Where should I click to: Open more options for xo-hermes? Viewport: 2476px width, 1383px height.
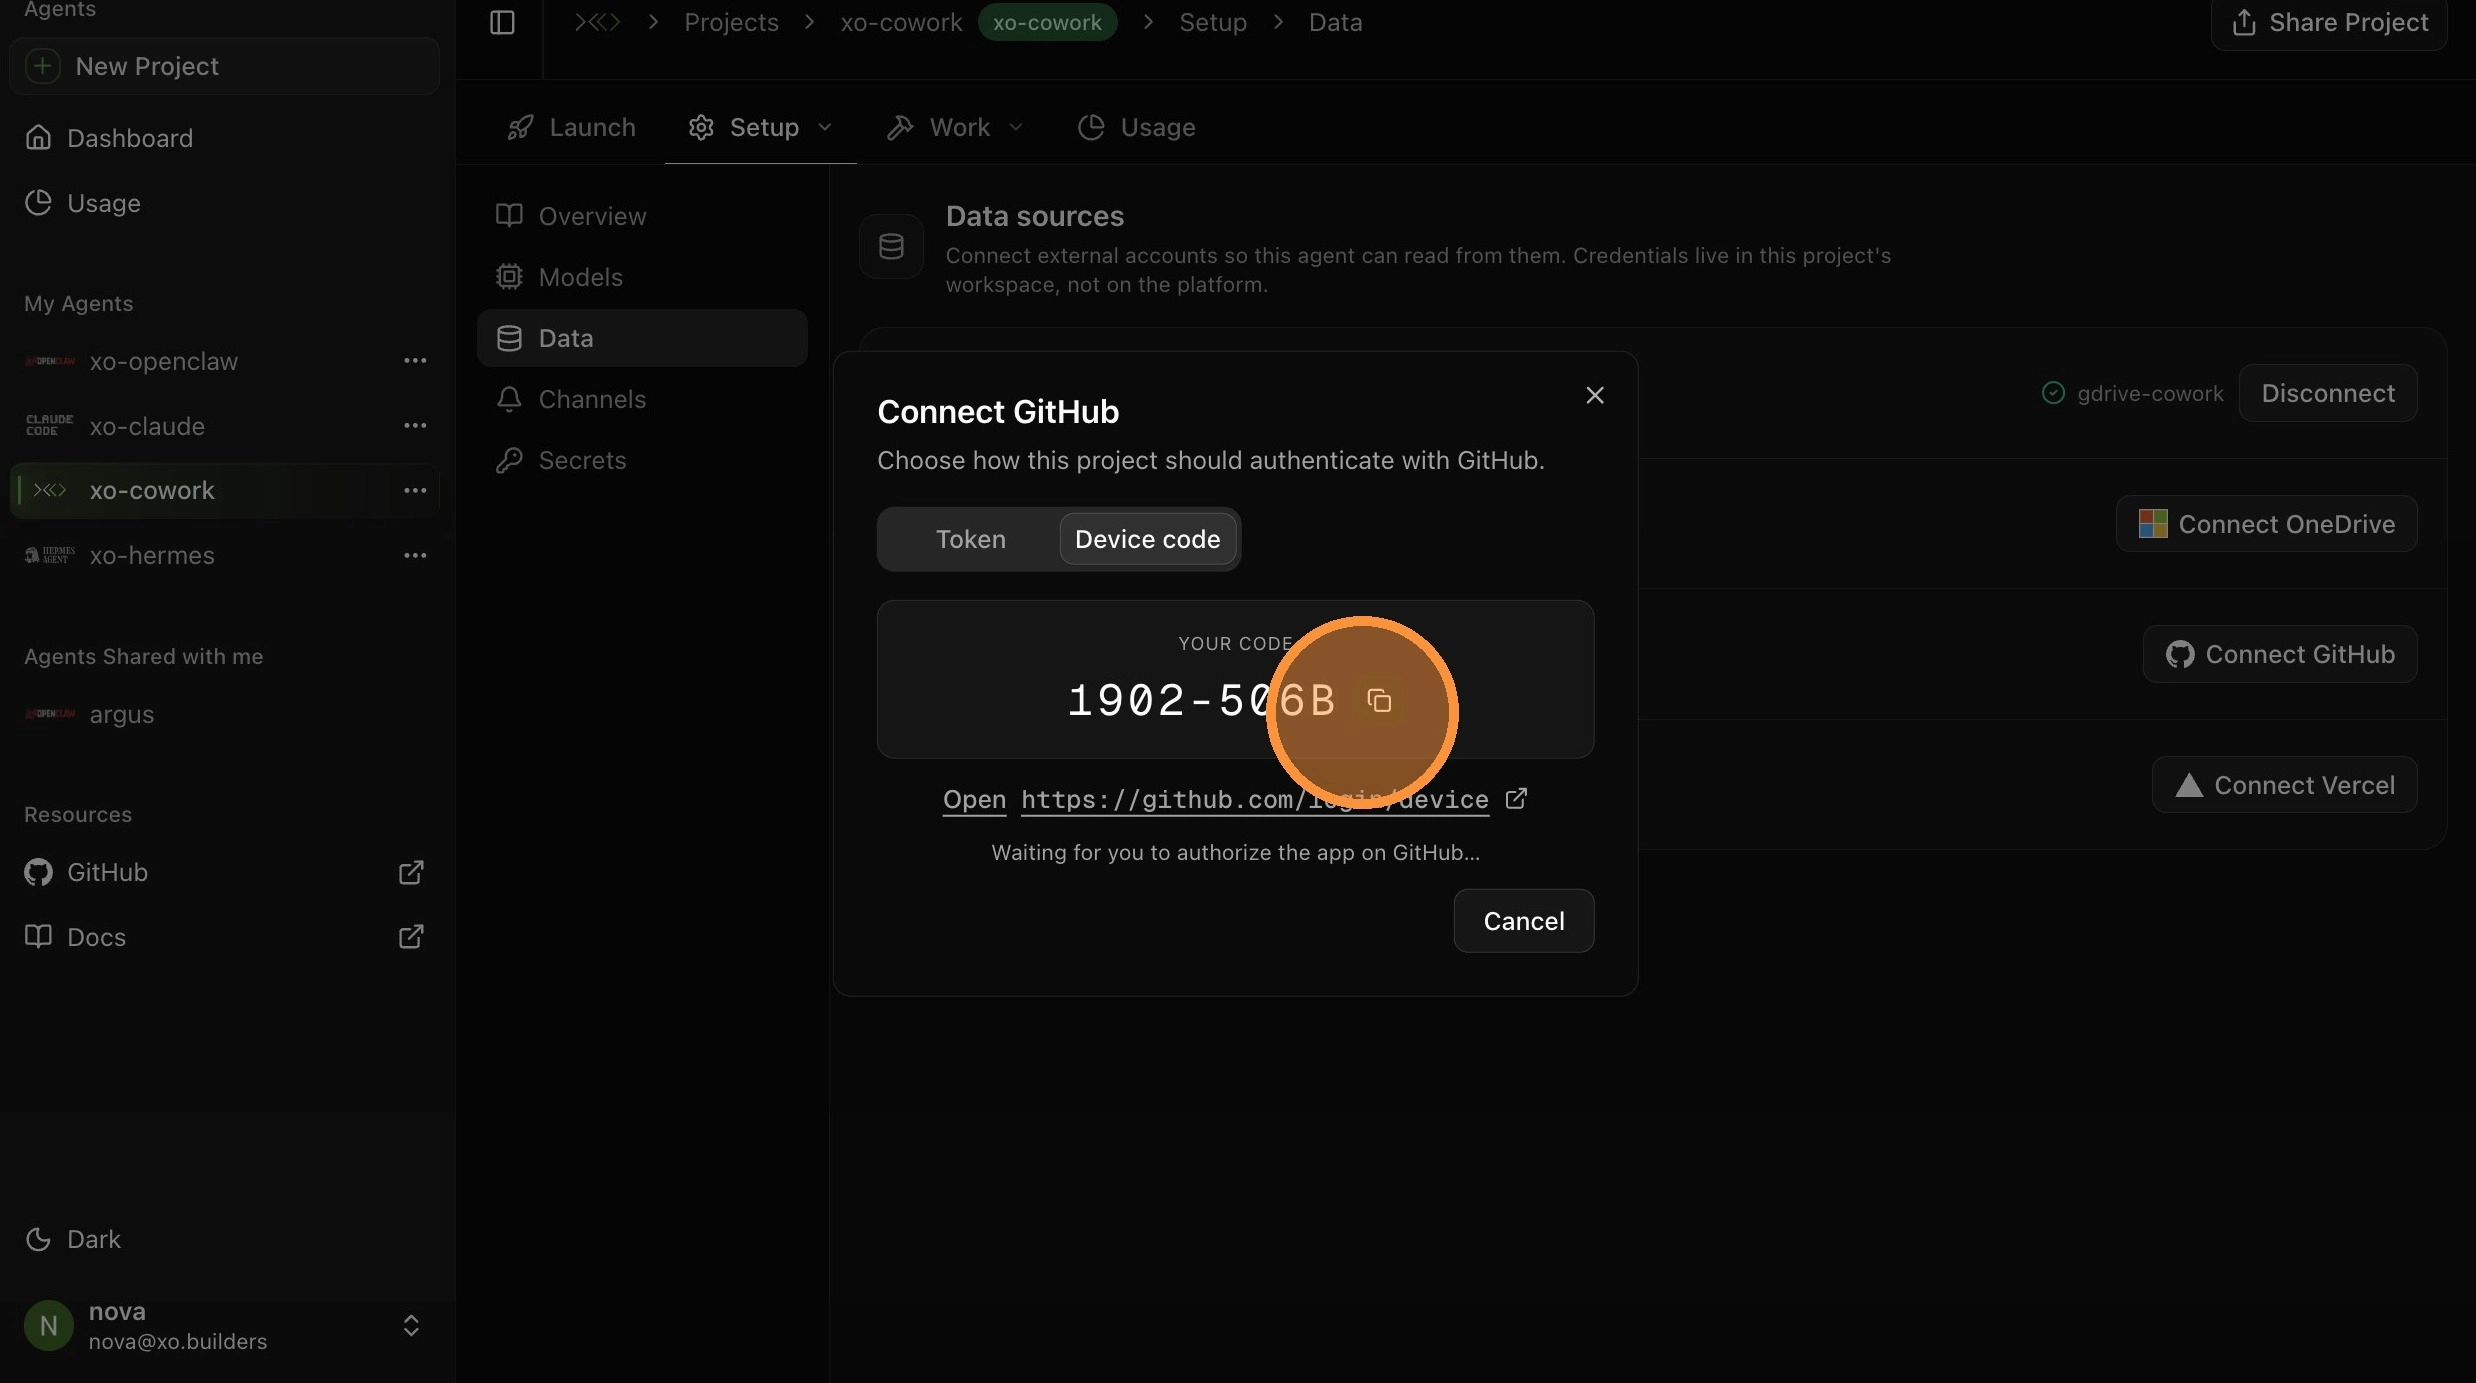[415, 555]
